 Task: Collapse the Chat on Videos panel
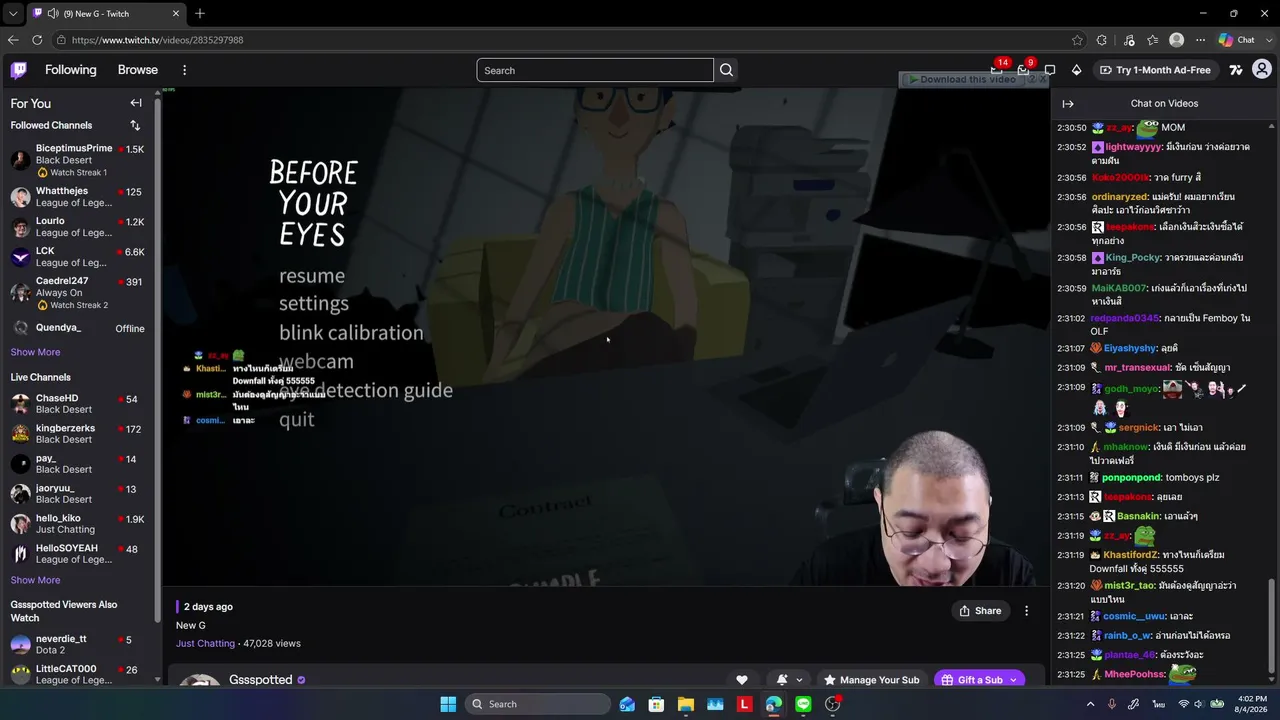[1068, 104]
